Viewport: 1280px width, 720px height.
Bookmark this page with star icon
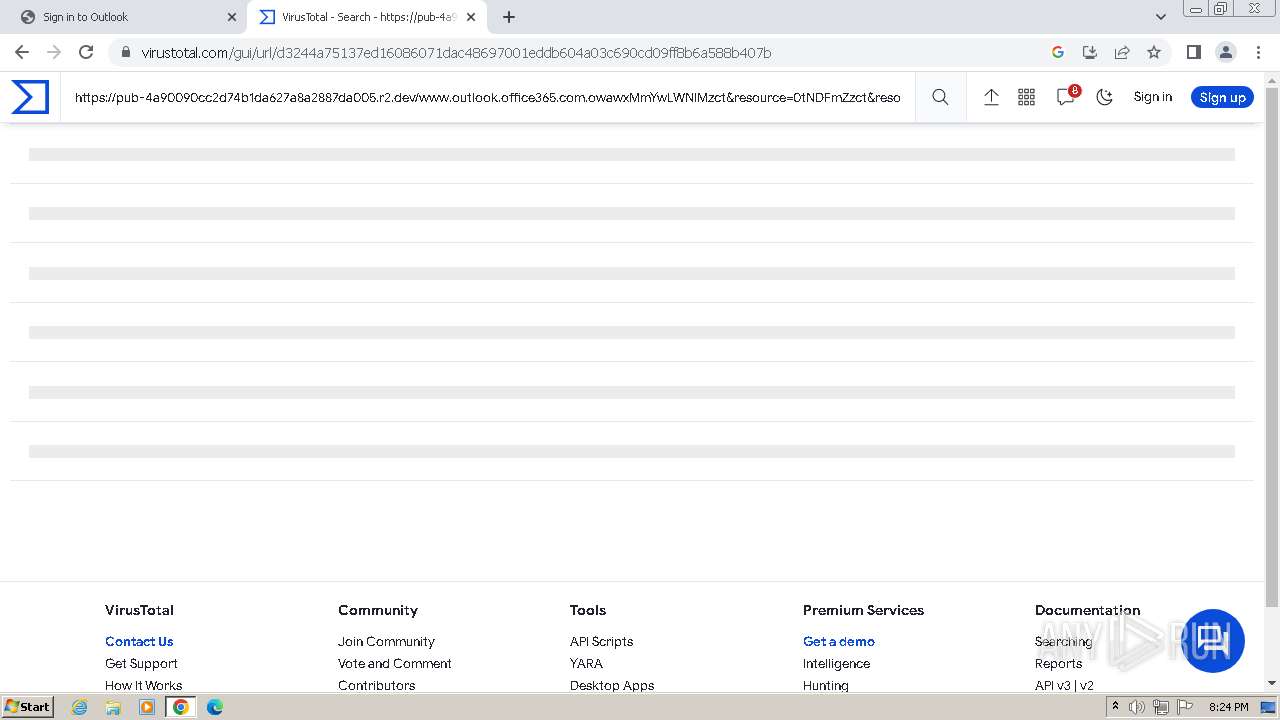(x=1154, y=52)
